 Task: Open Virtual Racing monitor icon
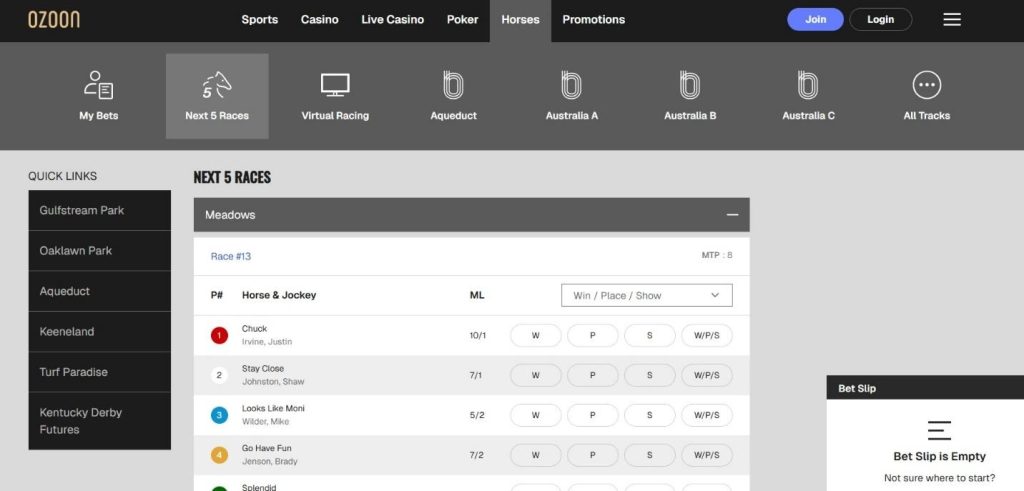pos(335,86)
